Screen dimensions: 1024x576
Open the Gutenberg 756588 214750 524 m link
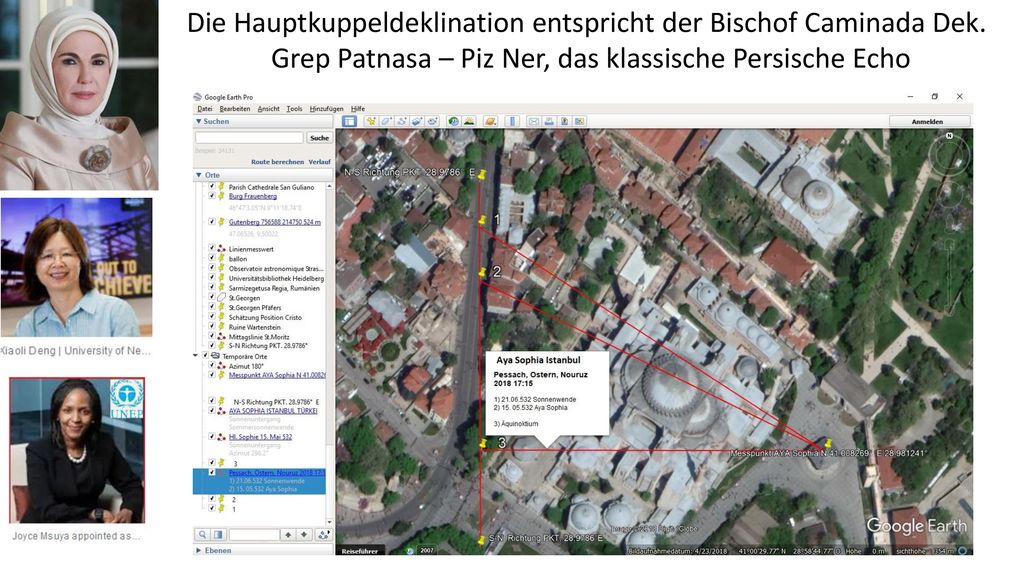(274, 222)
